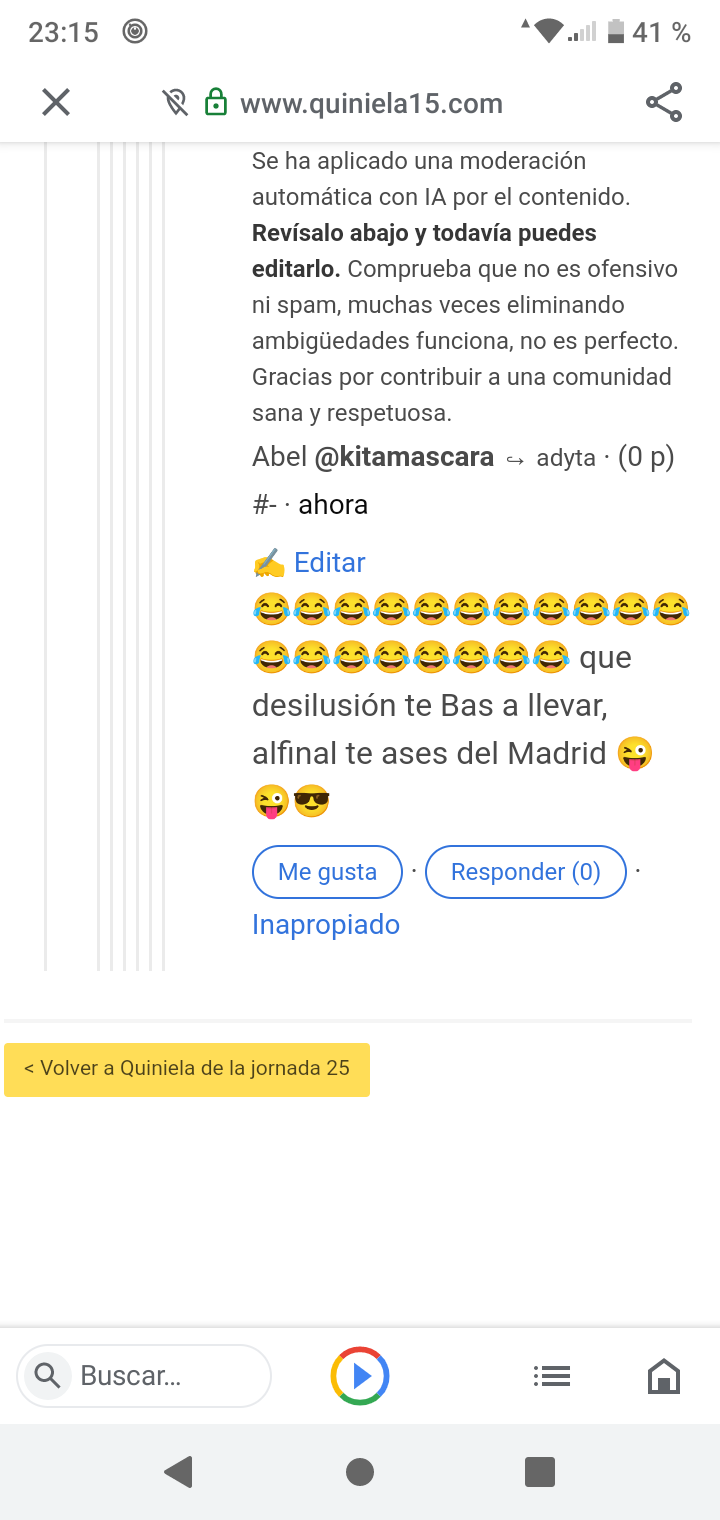Tap the green padlock security icon
This screenshot has height=1520, width=720.
(x=215, y=103)
